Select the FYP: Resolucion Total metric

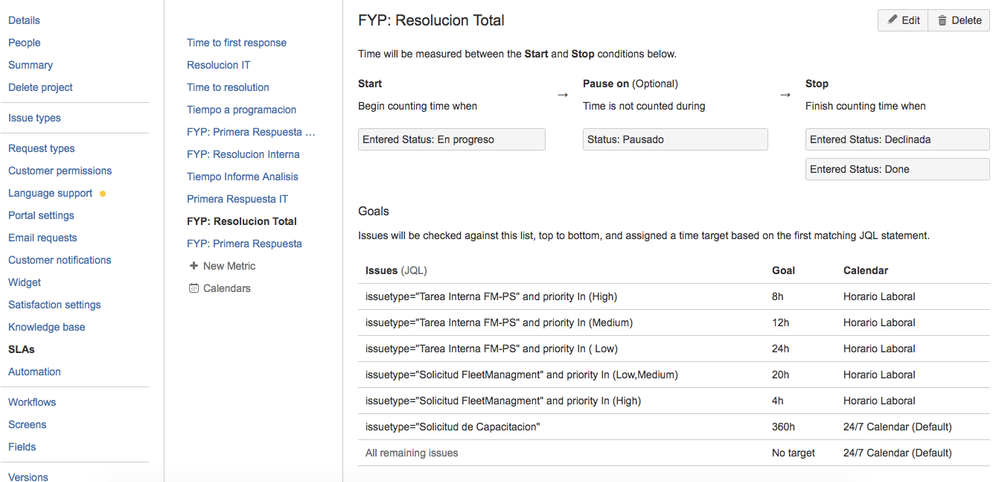pos(242,222)
